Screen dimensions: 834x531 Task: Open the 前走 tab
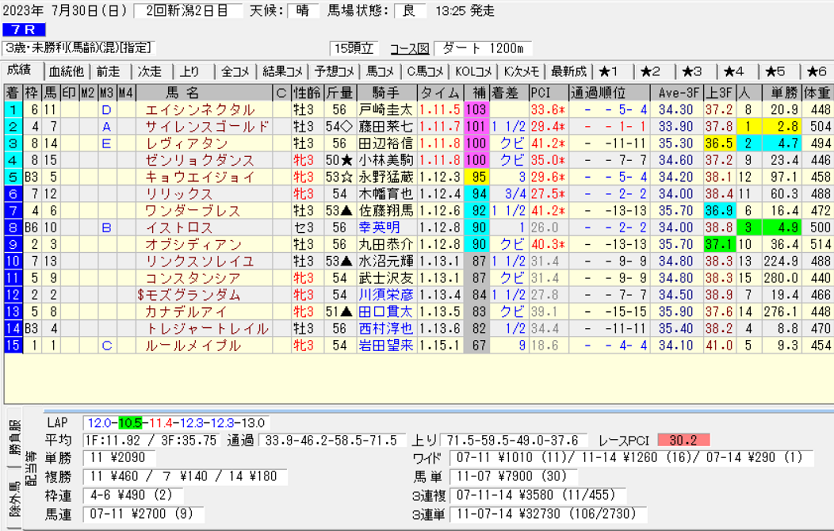tap(108, 71)
